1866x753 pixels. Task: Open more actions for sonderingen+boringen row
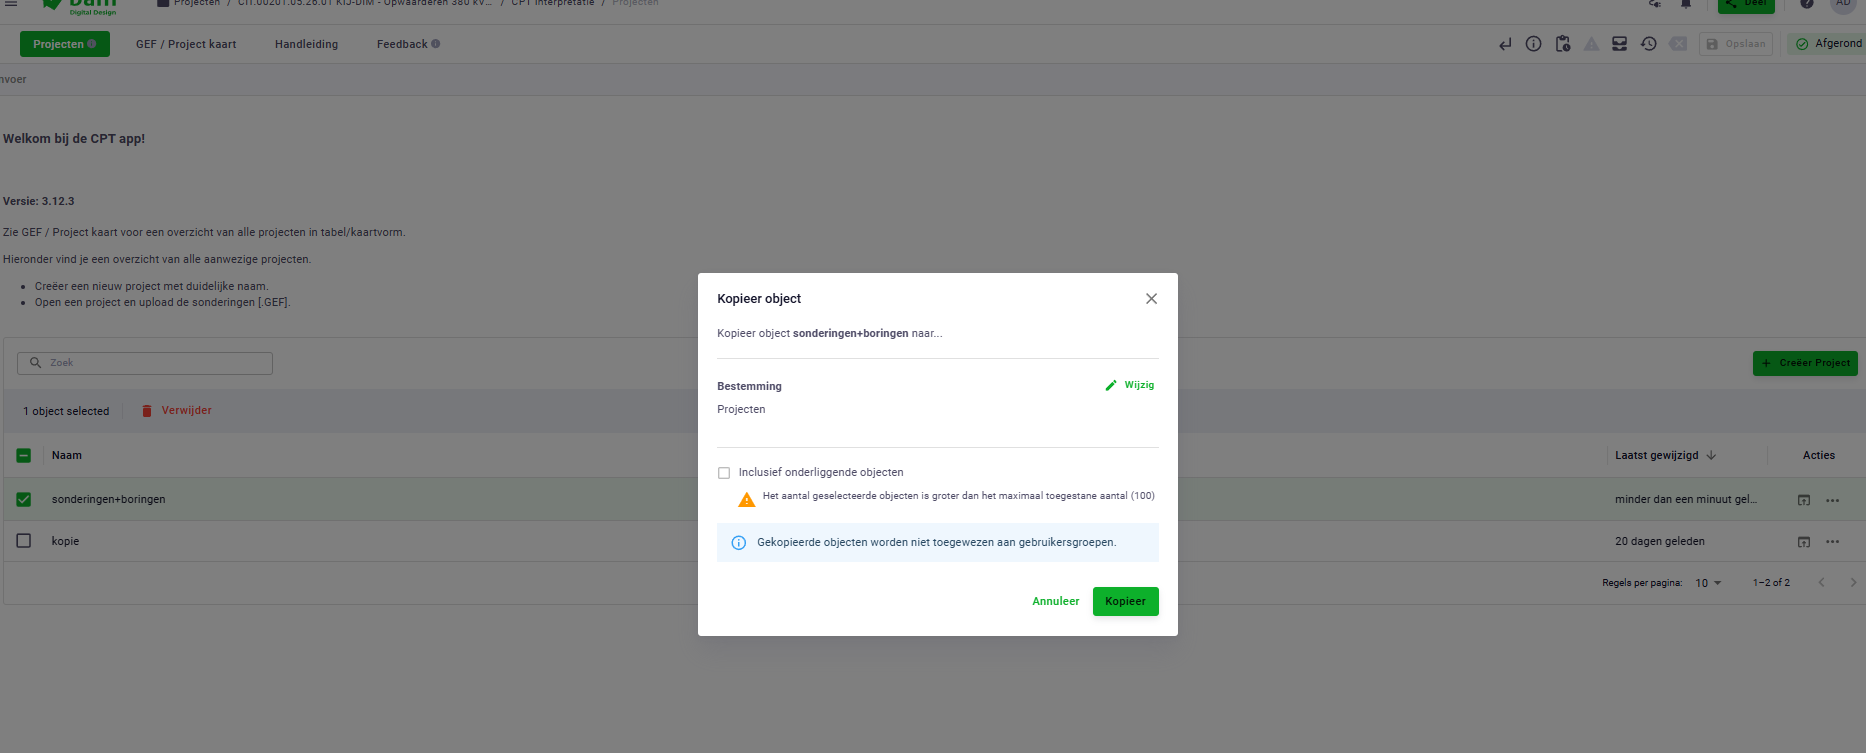1832,500
